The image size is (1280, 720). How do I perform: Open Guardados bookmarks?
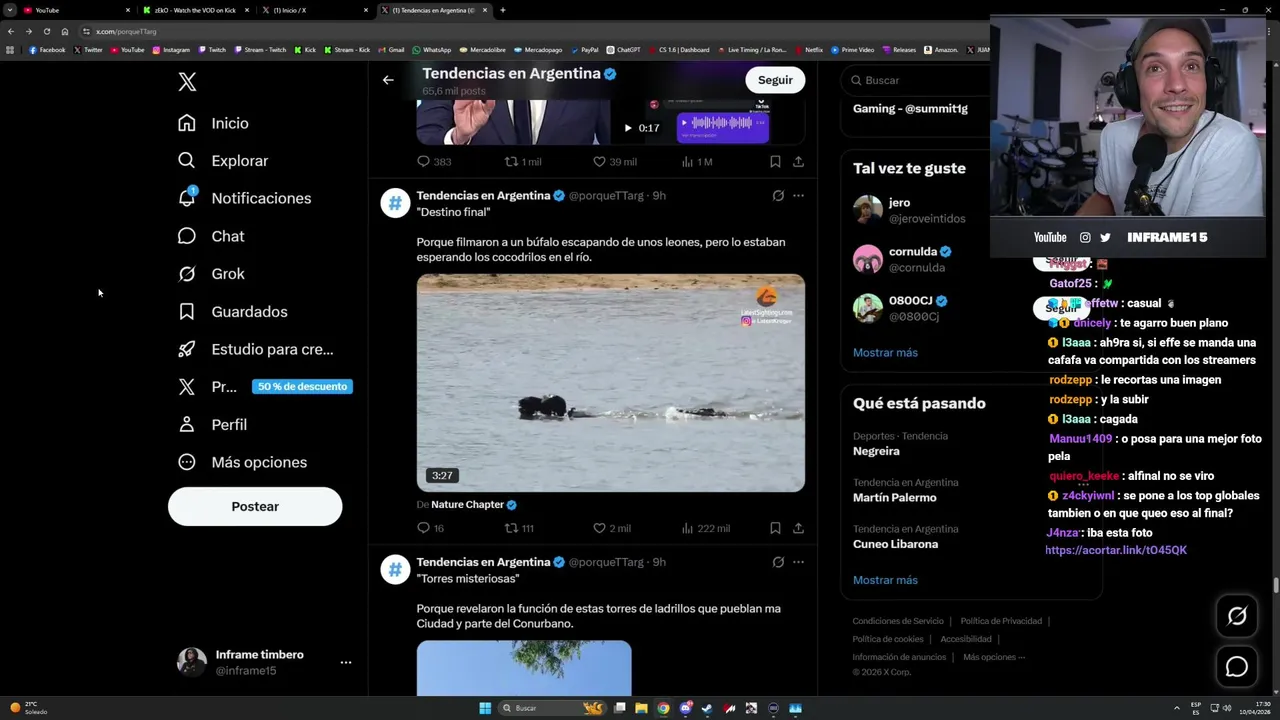[x=232, y=312]
